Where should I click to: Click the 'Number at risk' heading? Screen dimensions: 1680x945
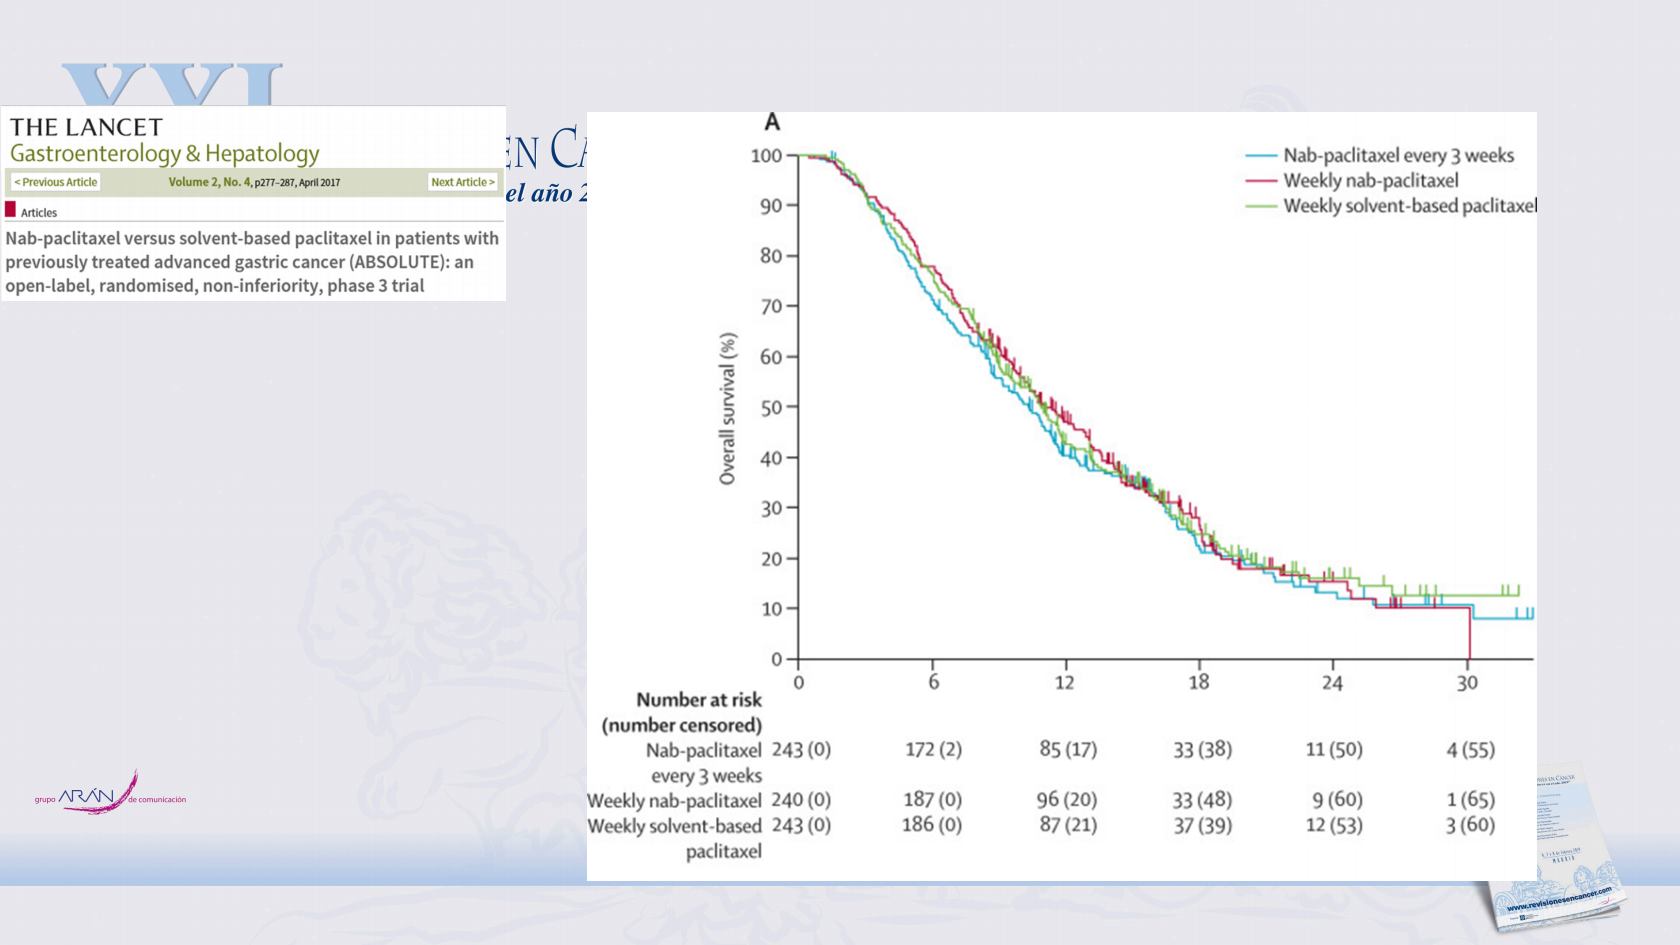pyautogui.click(x=699, y=700)
